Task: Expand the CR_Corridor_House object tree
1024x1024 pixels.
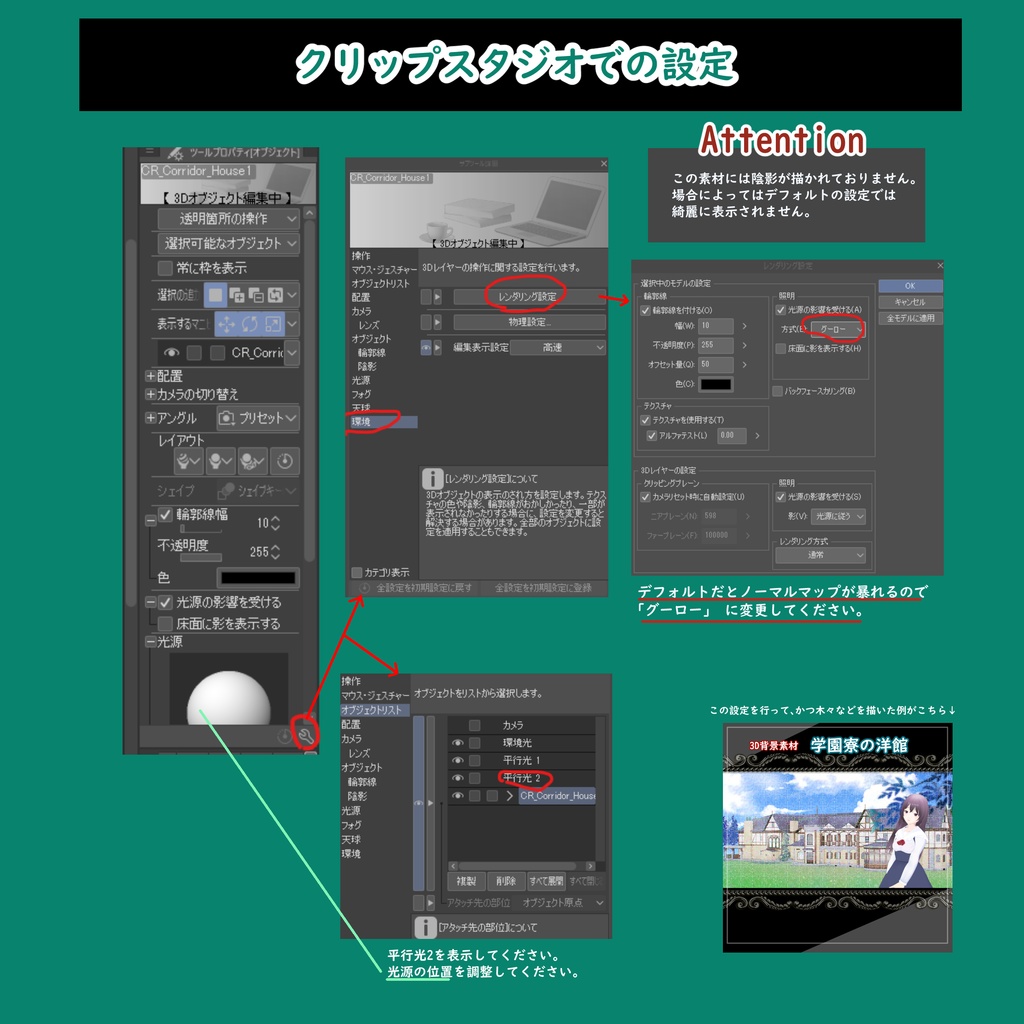Action: point(511,795)
